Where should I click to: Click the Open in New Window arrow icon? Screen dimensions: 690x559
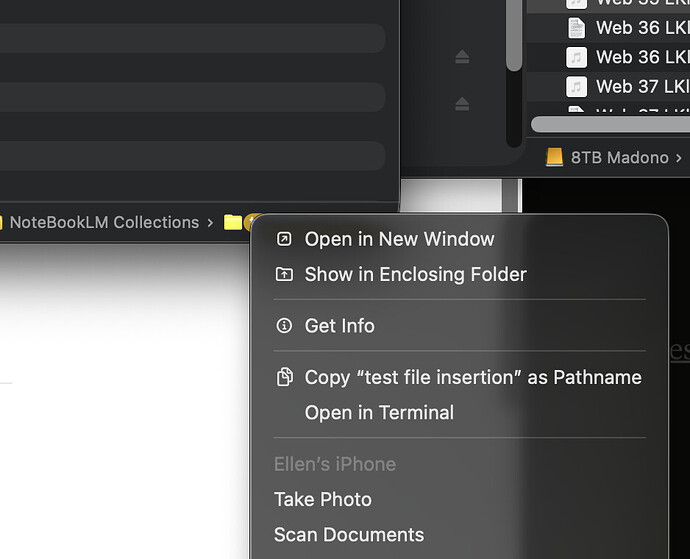pos(285,239)
